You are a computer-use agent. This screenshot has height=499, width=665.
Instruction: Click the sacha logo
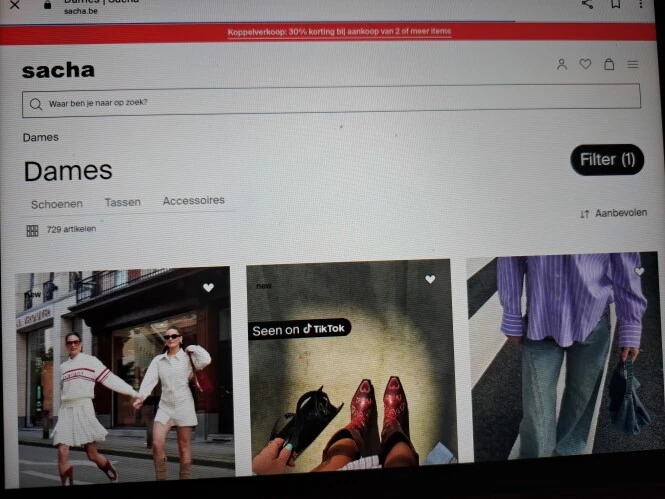[58, 70]
